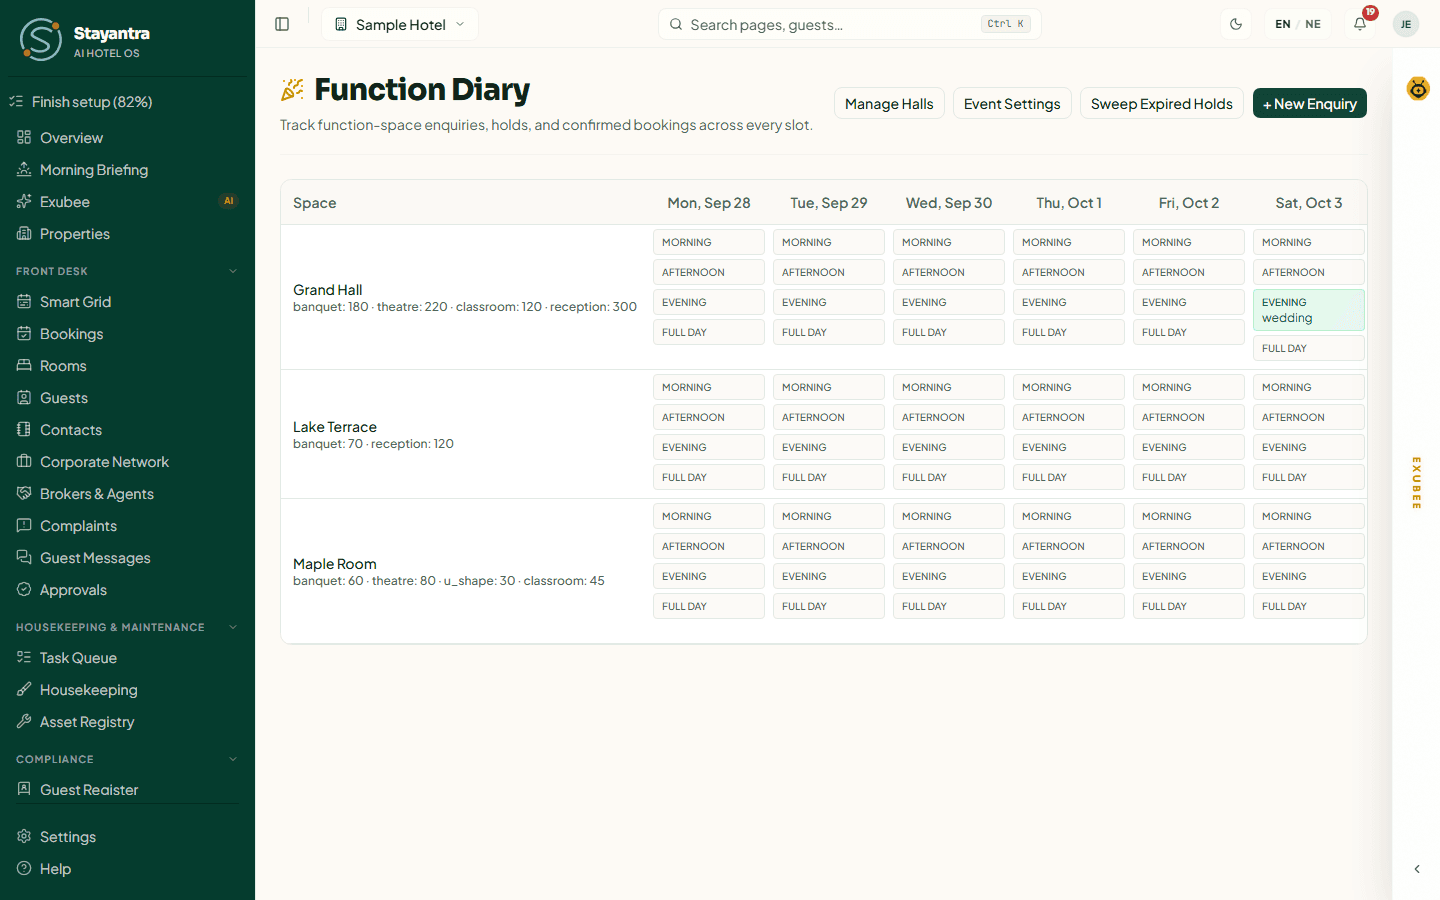
Task: Click the Rooms bed icon
Action: [24, 366]
